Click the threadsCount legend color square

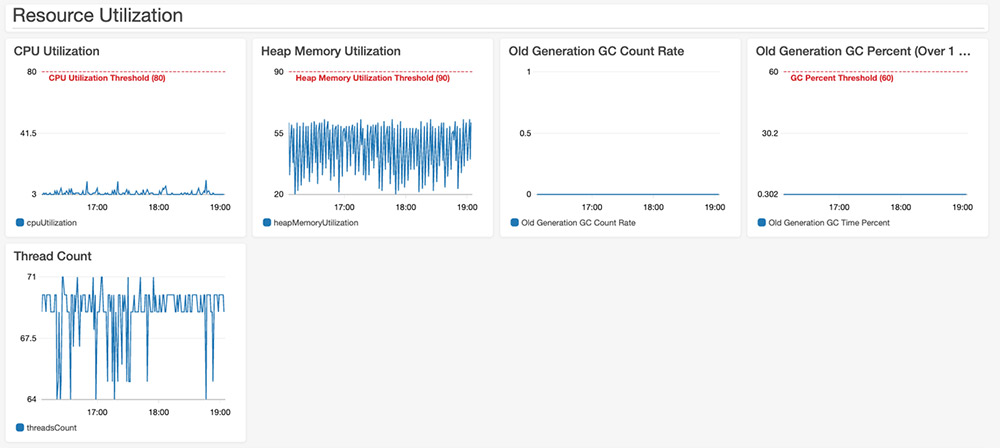point(20,428)
